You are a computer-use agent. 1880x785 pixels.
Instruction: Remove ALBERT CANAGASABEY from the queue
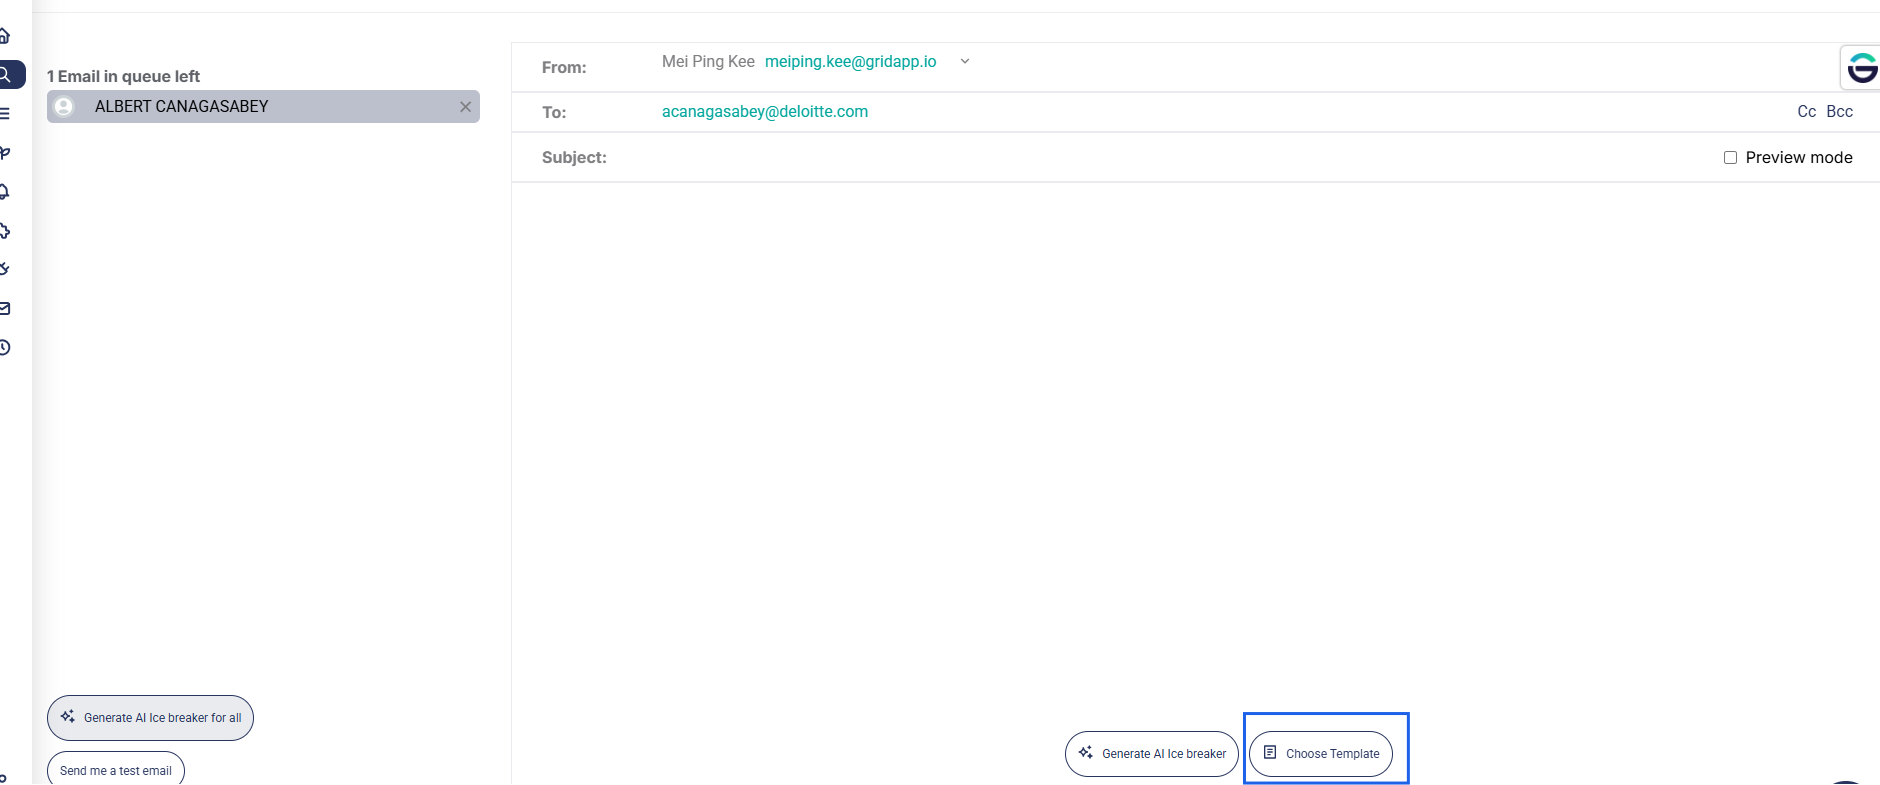click(465, 107)
